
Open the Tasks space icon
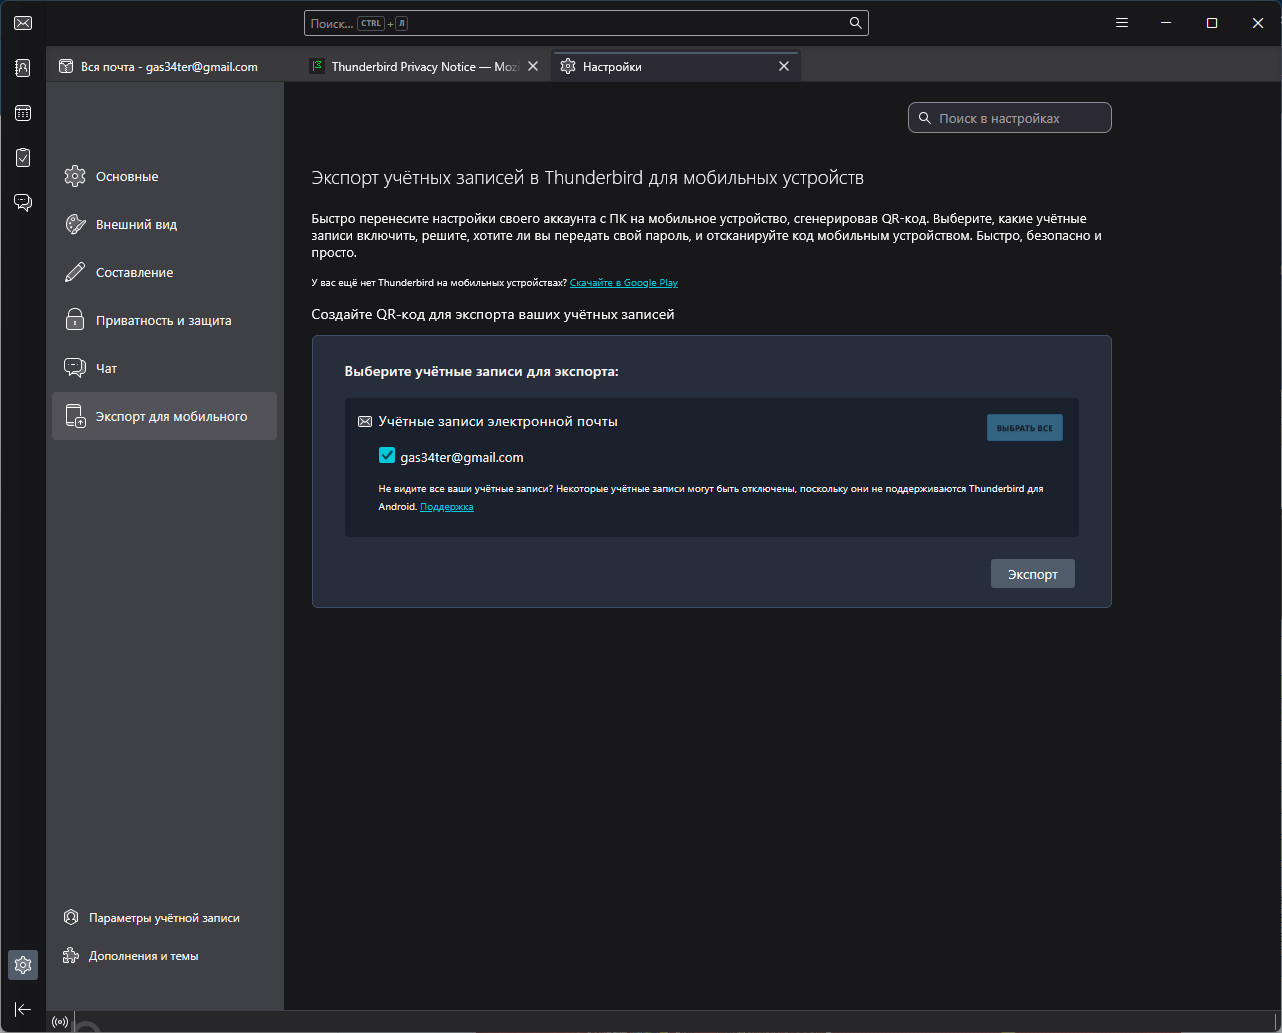point(23,157)
